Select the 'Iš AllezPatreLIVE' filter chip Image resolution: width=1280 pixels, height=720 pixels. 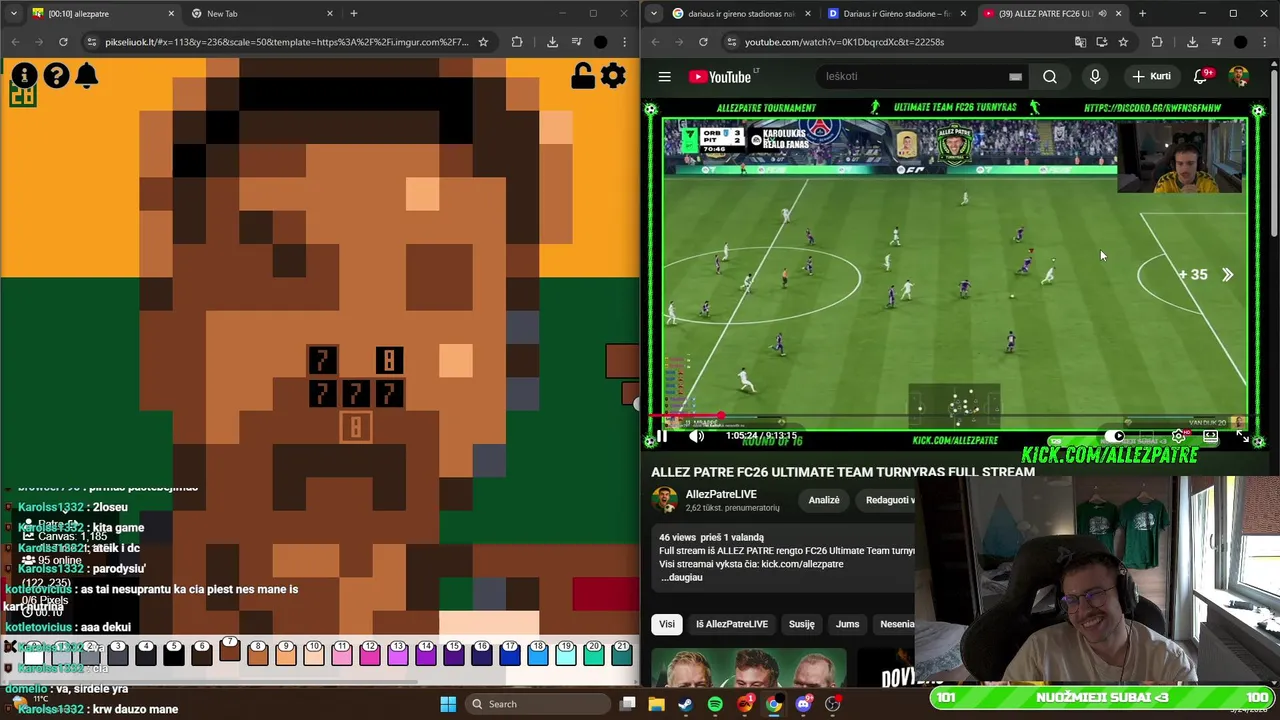click(x=732, y=624)
